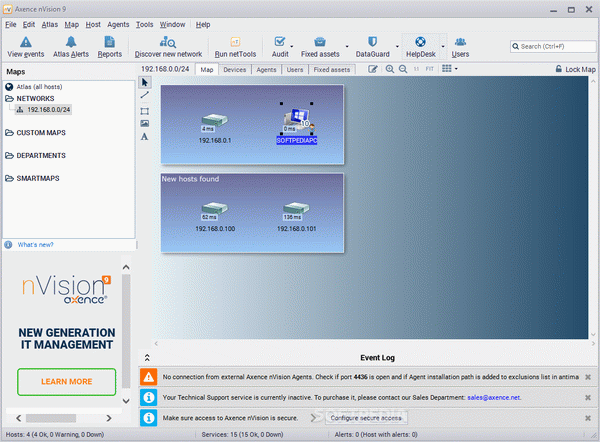
Task: Open the Atlas menu
Action: 50,24
